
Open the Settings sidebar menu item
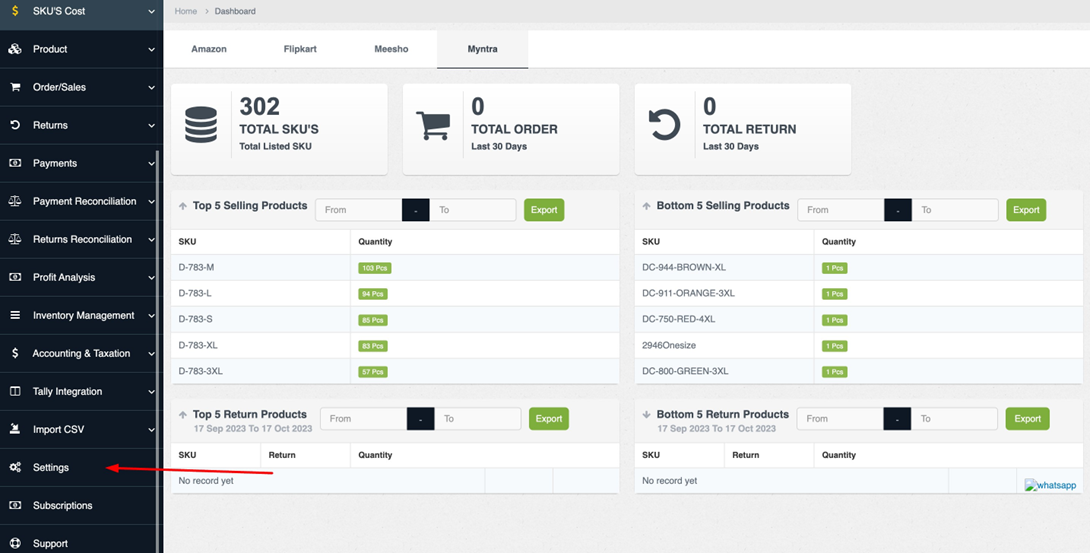pos(79,468)
